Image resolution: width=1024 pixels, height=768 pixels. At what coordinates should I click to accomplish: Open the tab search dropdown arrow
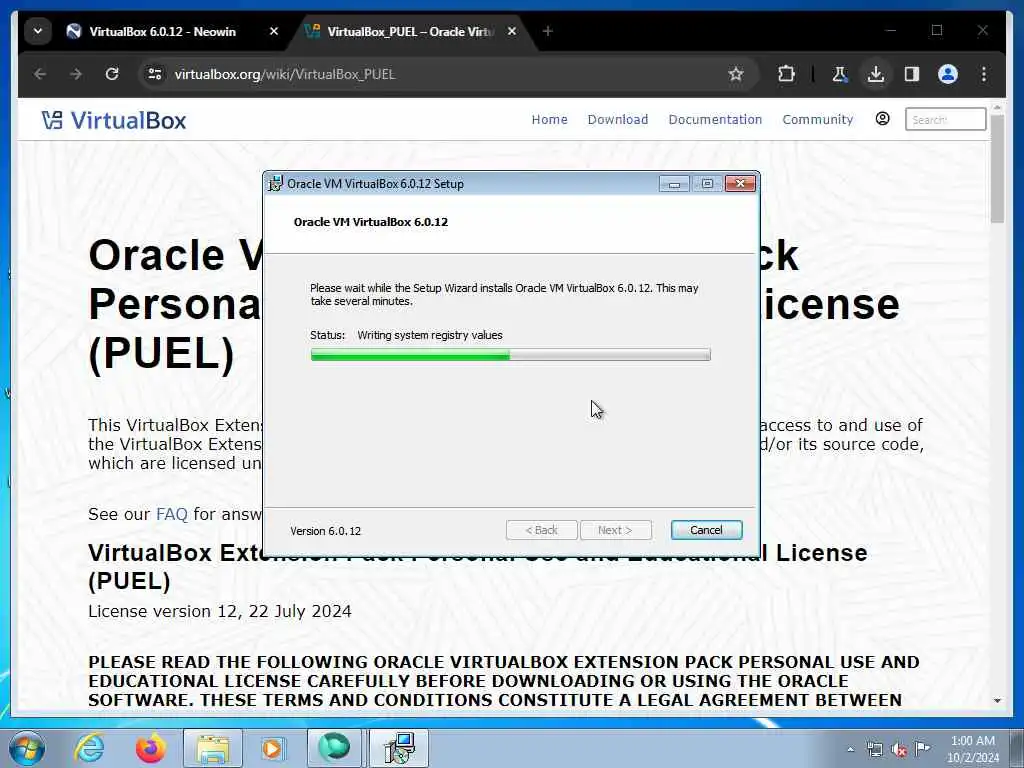click(x=38, y=31)
